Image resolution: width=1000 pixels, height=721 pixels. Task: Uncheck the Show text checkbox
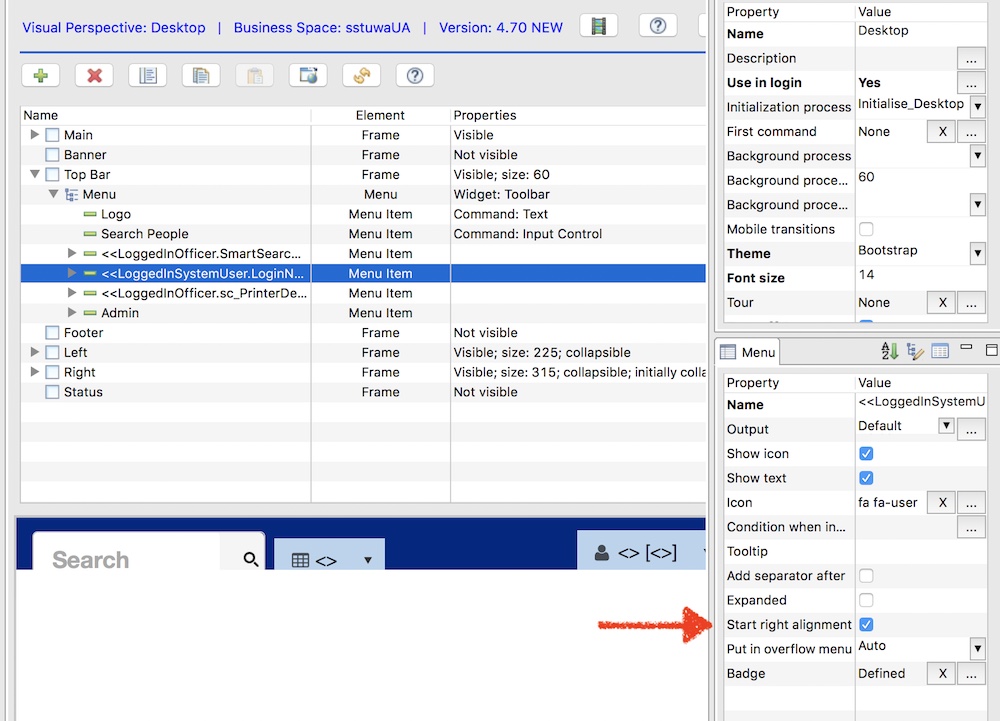pyautogui.click(x=866, y=478)
